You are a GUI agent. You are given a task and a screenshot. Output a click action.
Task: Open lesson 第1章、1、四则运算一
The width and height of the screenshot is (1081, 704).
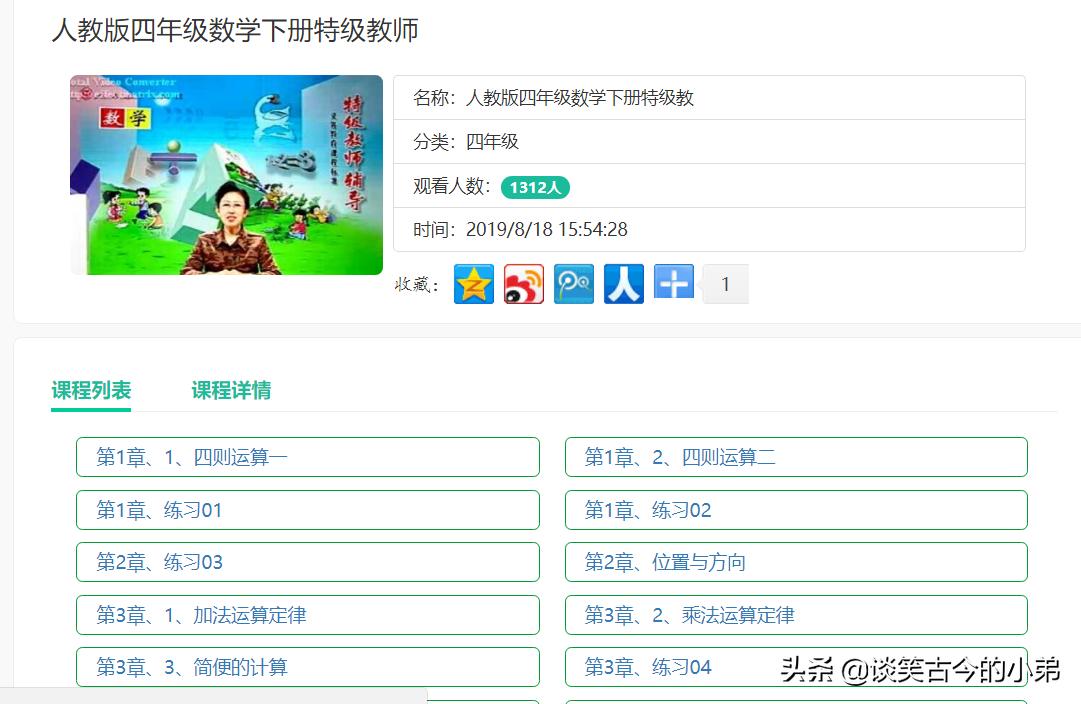click(307, 456)
